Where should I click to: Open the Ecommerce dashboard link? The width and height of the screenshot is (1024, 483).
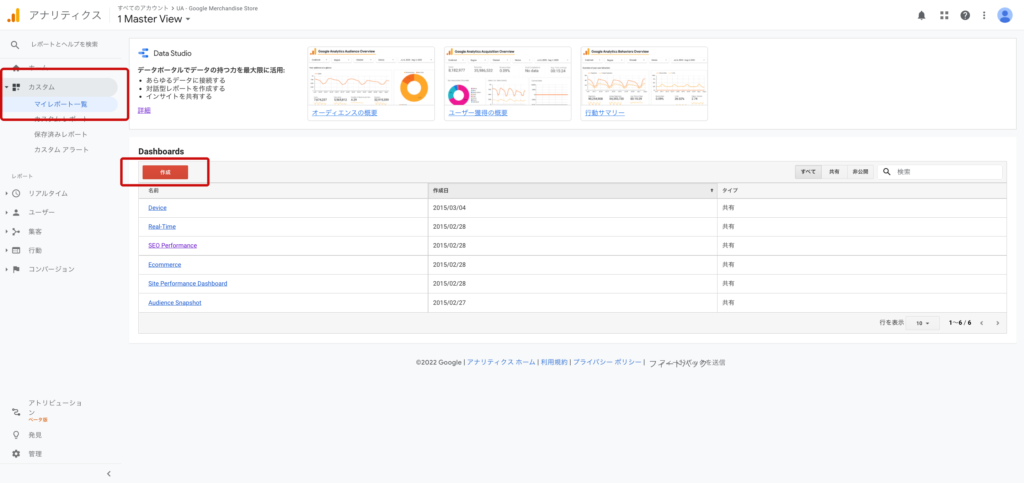pos(165,264)
